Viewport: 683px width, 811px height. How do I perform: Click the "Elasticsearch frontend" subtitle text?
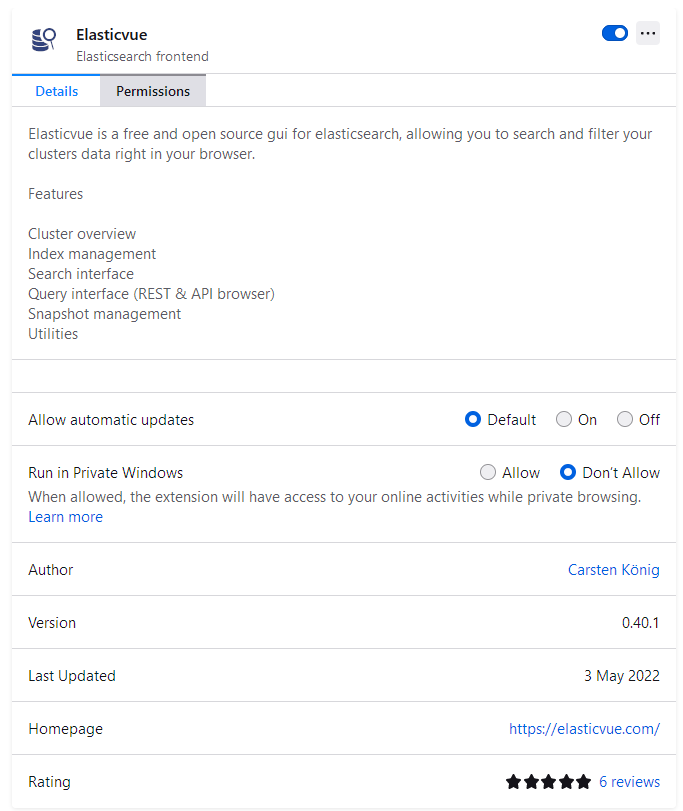point(142,57)
